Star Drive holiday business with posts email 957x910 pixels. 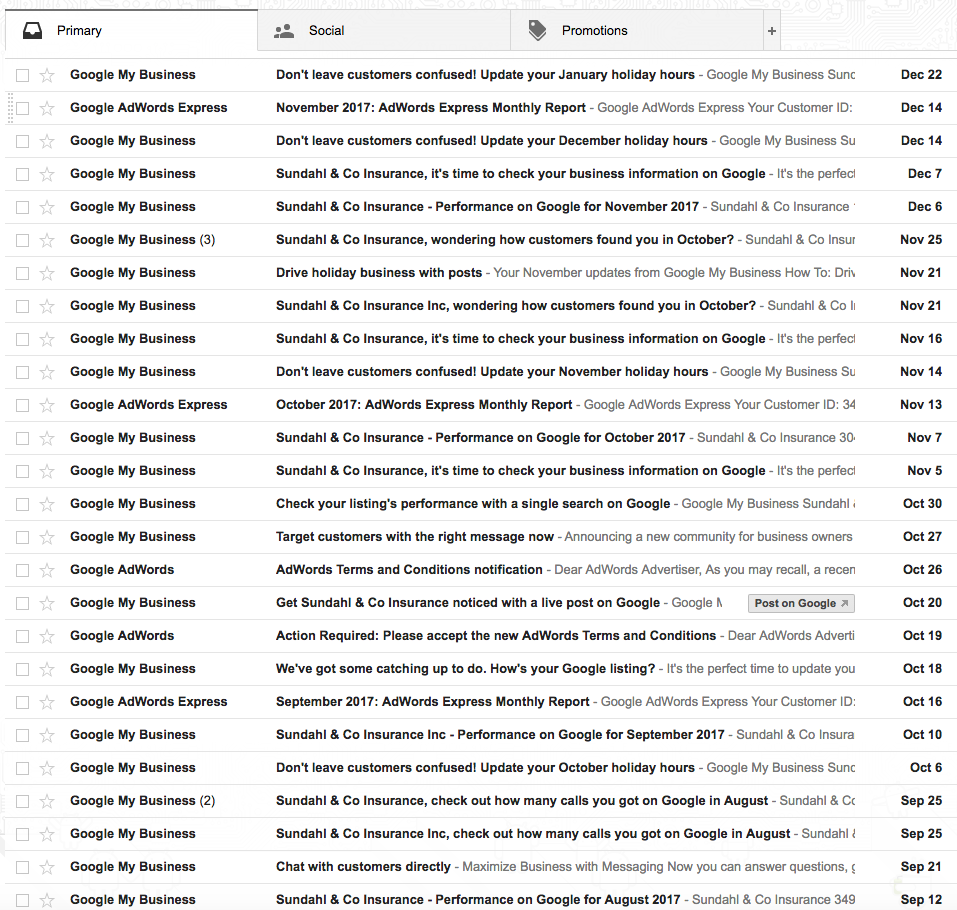[x=47, y=273]
